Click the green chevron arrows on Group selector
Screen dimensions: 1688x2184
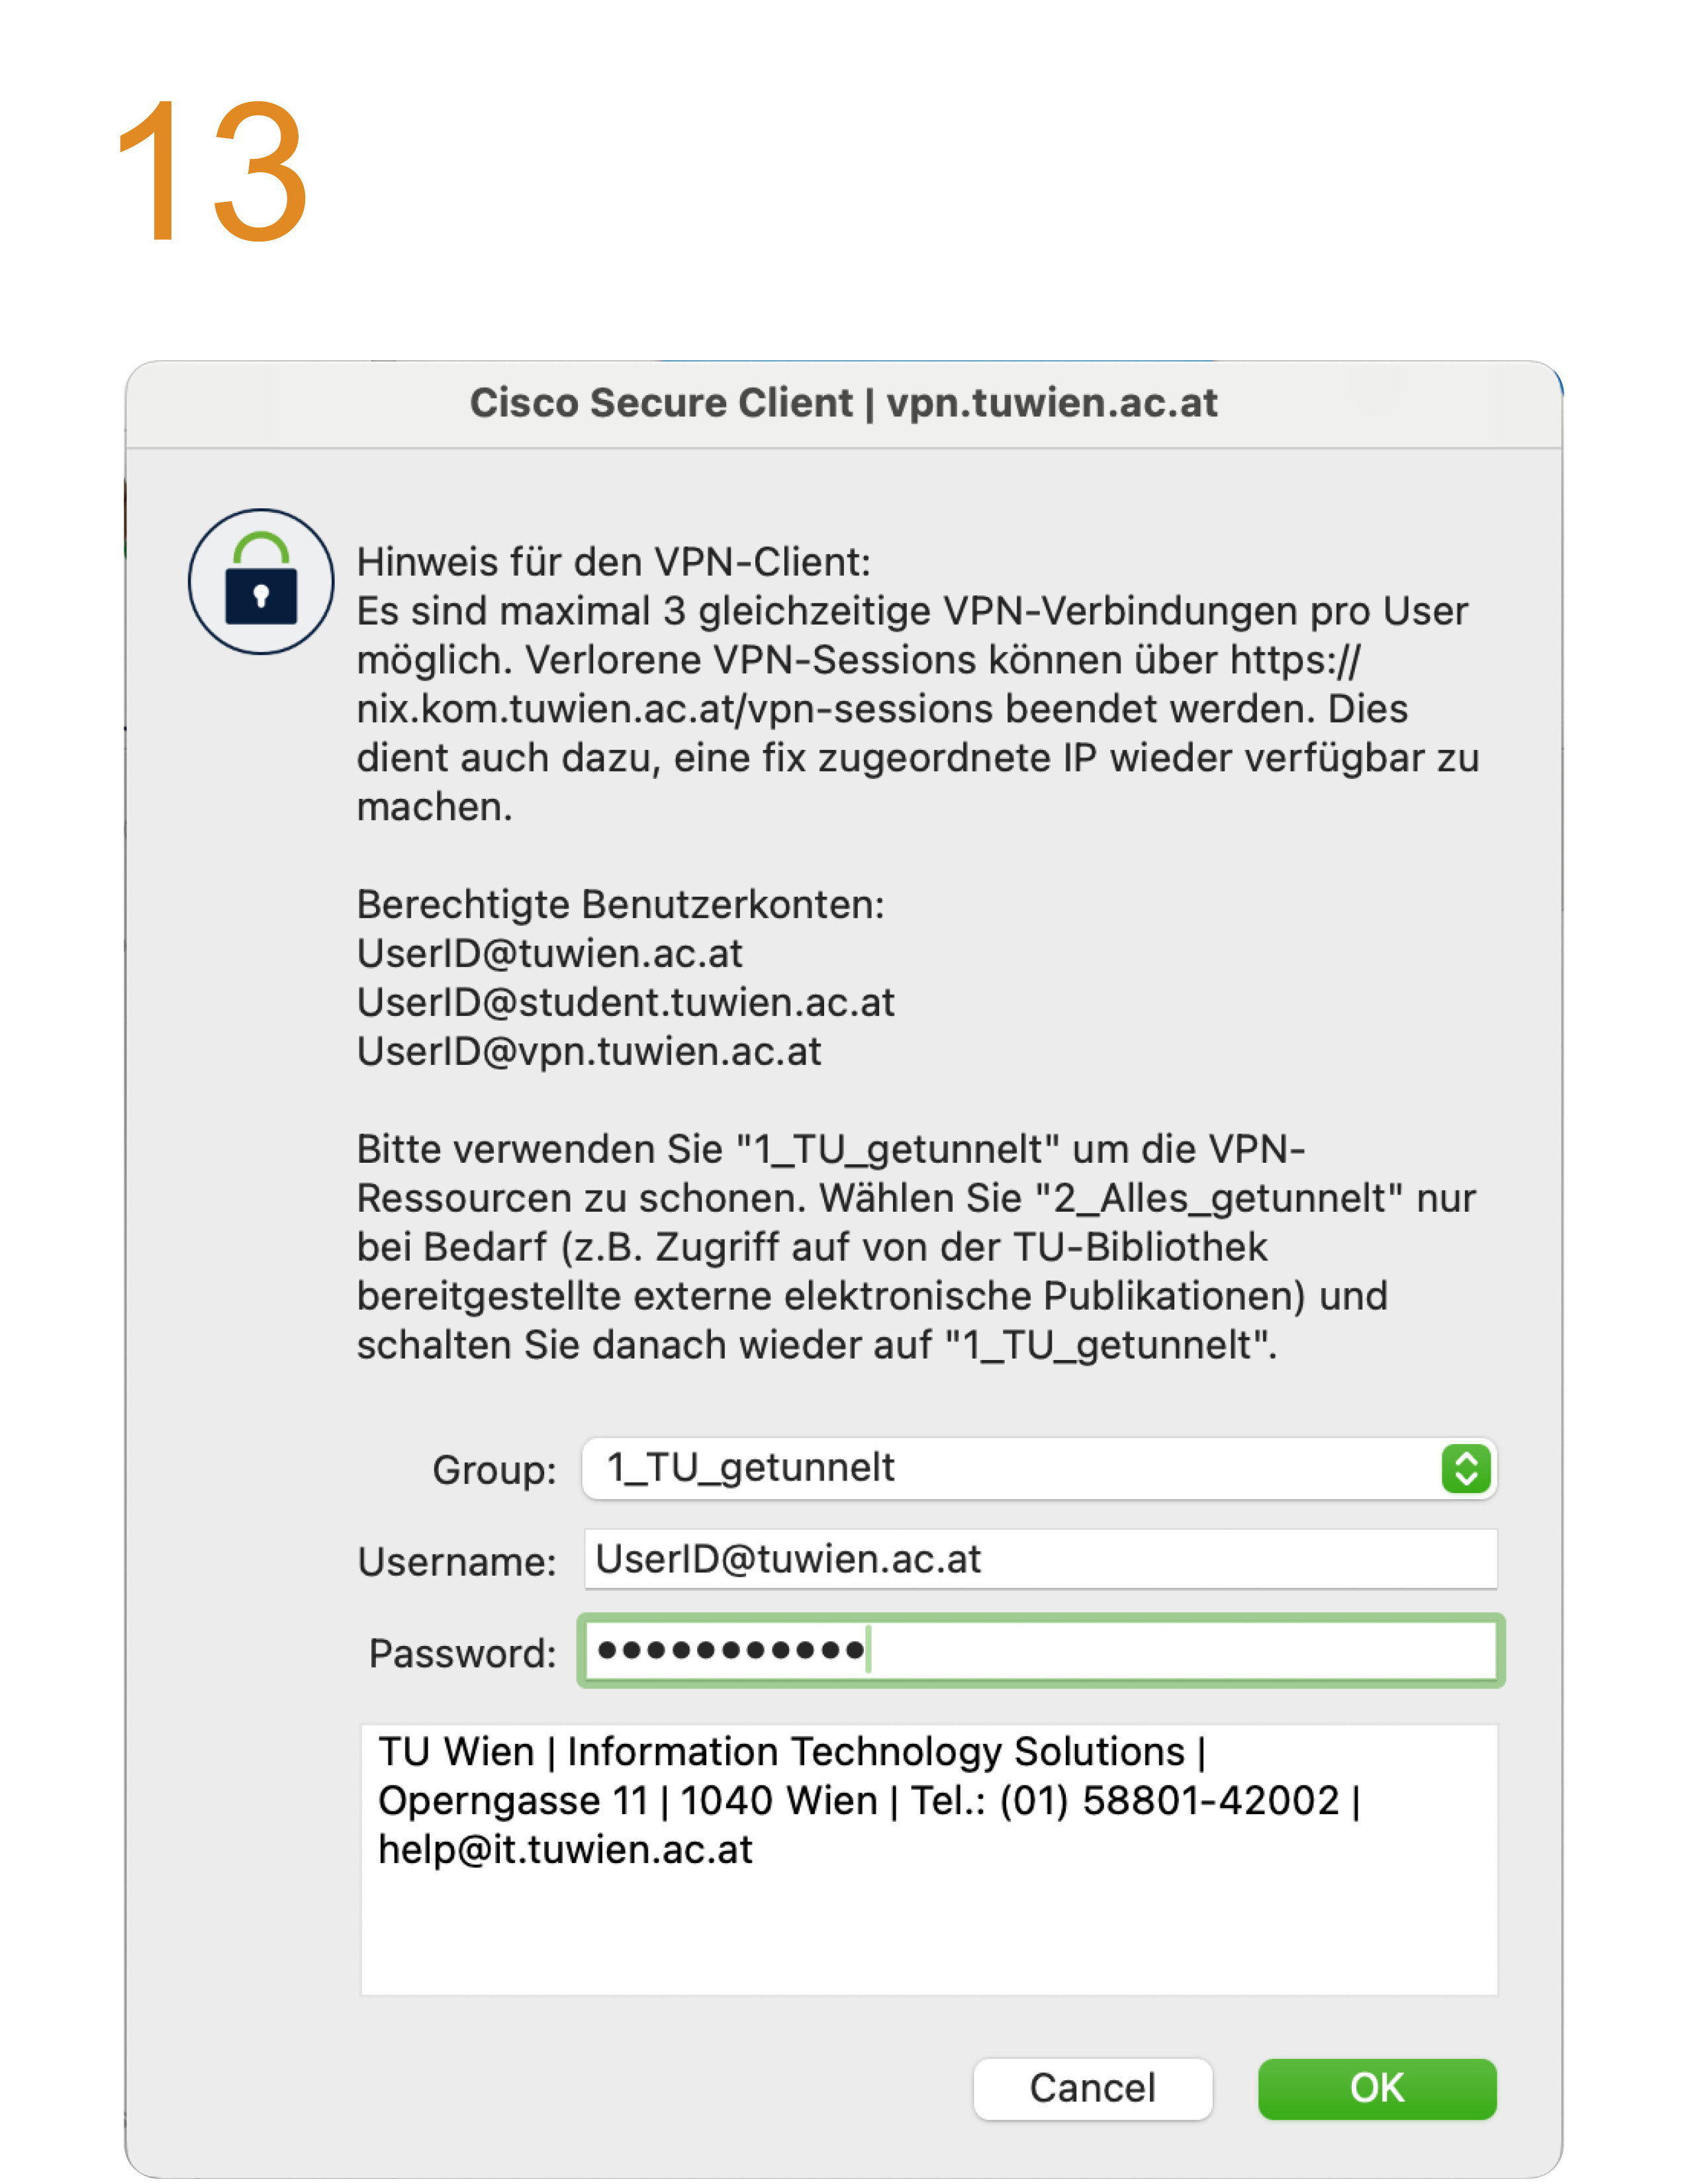pos(1465,1469)
